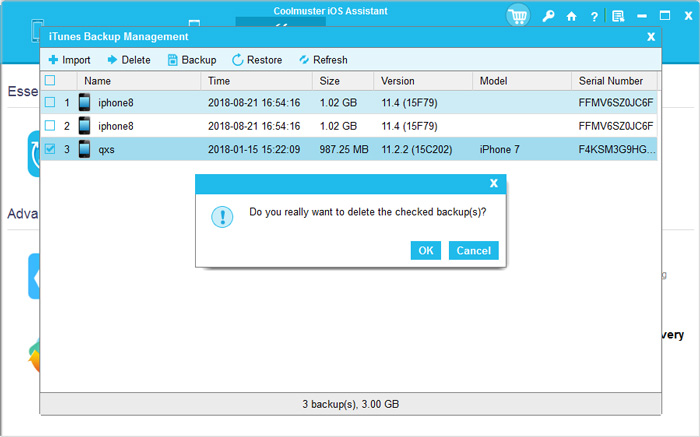Click the phone icon in row 2

point(84,126)
